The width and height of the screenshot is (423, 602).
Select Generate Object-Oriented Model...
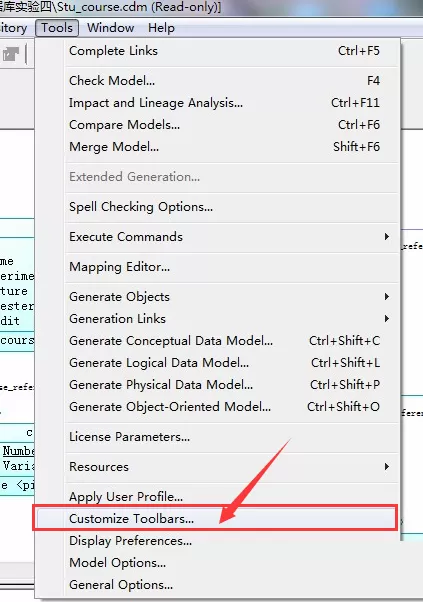(217, 407)
